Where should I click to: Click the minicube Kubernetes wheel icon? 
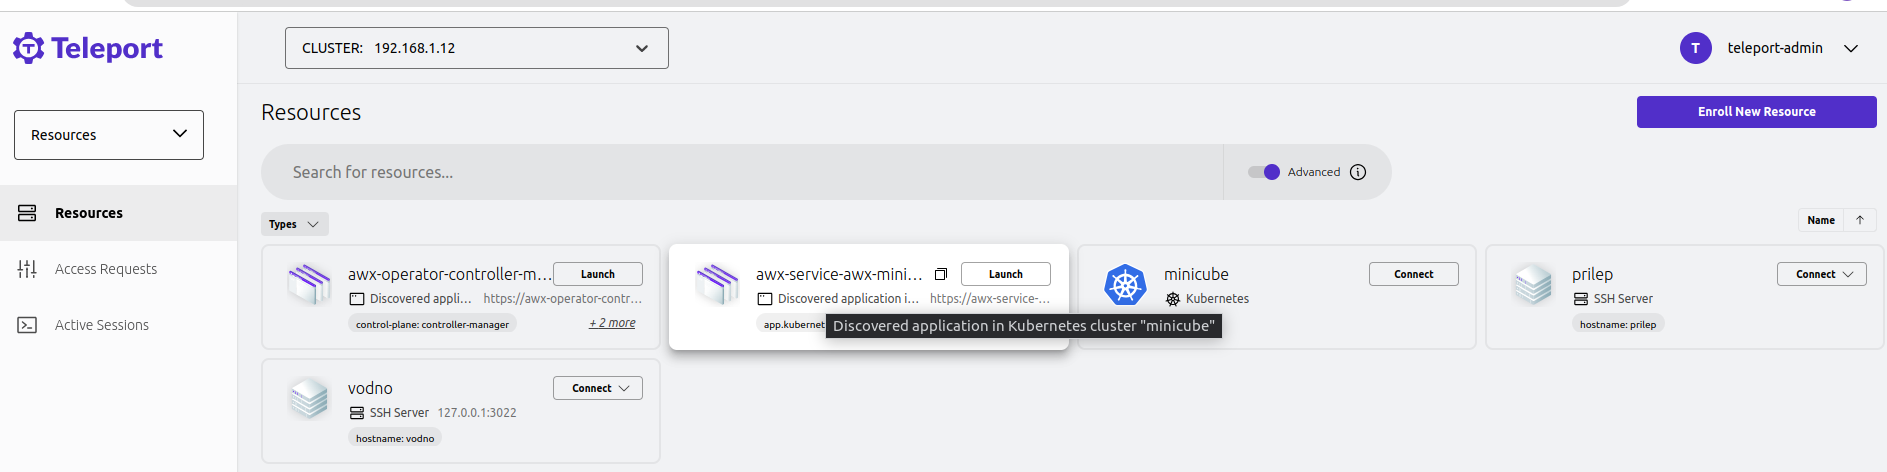pyautogui.click(x=1125, y=285)
